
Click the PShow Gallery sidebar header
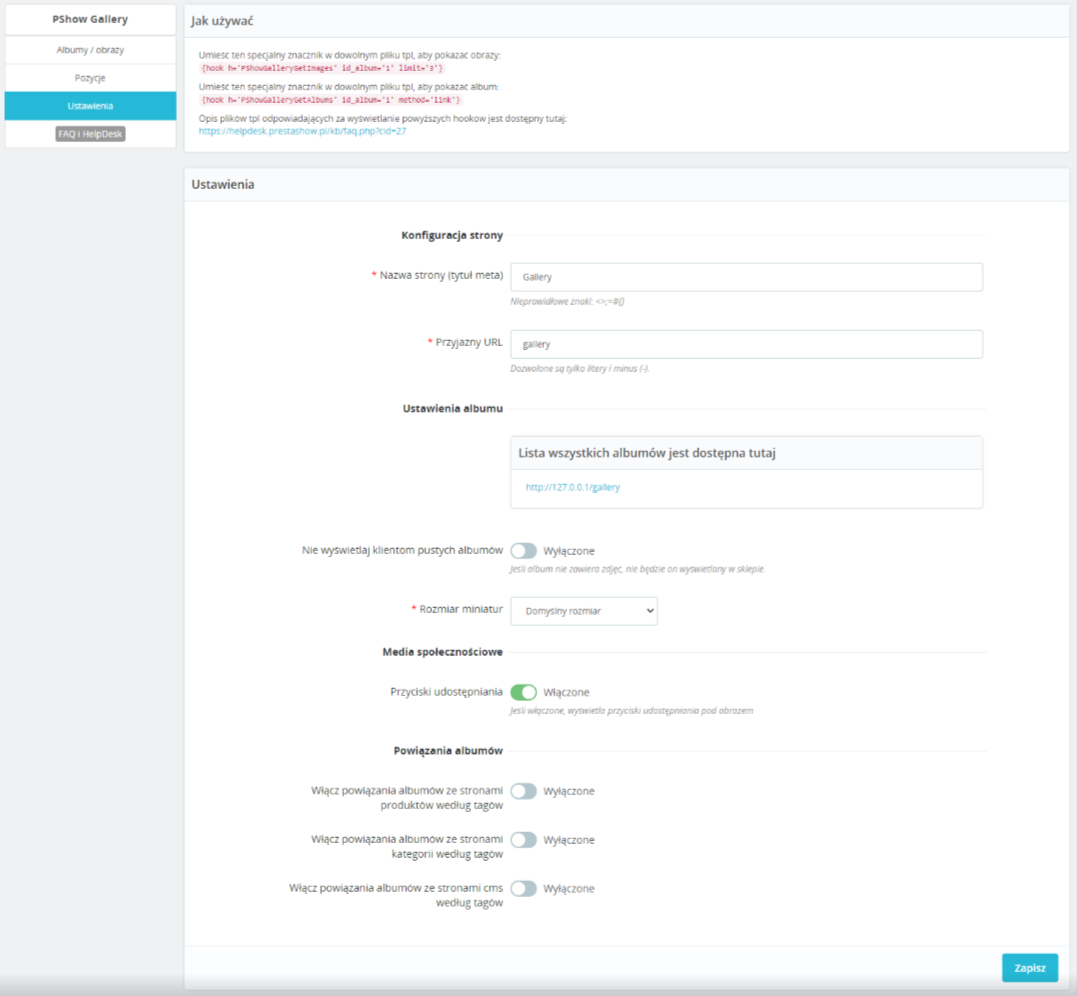(90, 19)
